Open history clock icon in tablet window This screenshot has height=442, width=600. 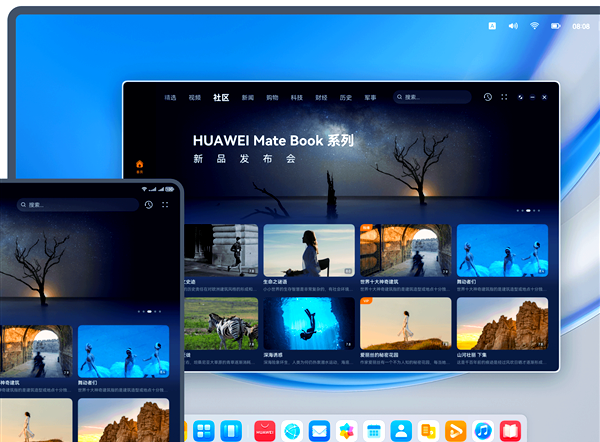click(149, 205)
